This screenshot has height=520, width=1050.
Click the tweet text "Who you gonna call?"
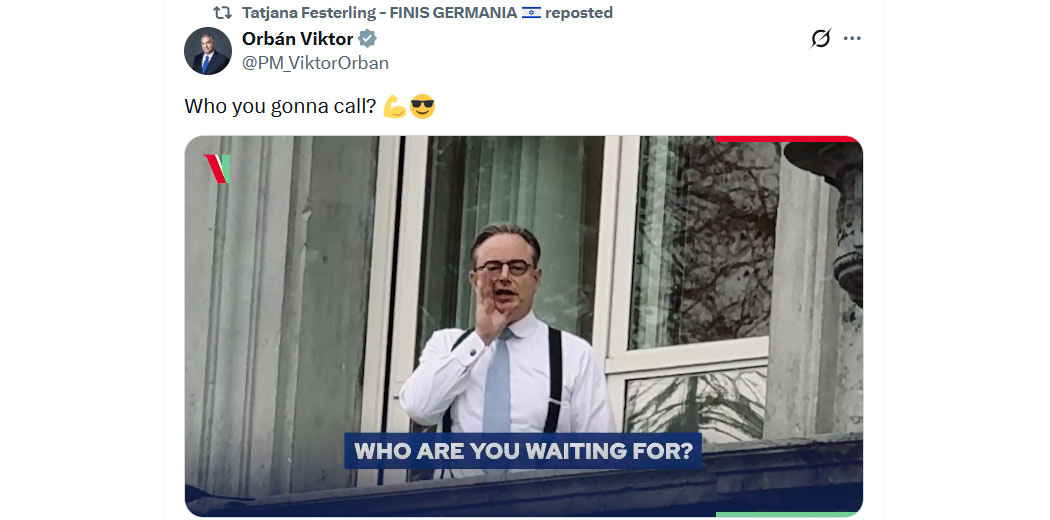[x=280, y=106]
